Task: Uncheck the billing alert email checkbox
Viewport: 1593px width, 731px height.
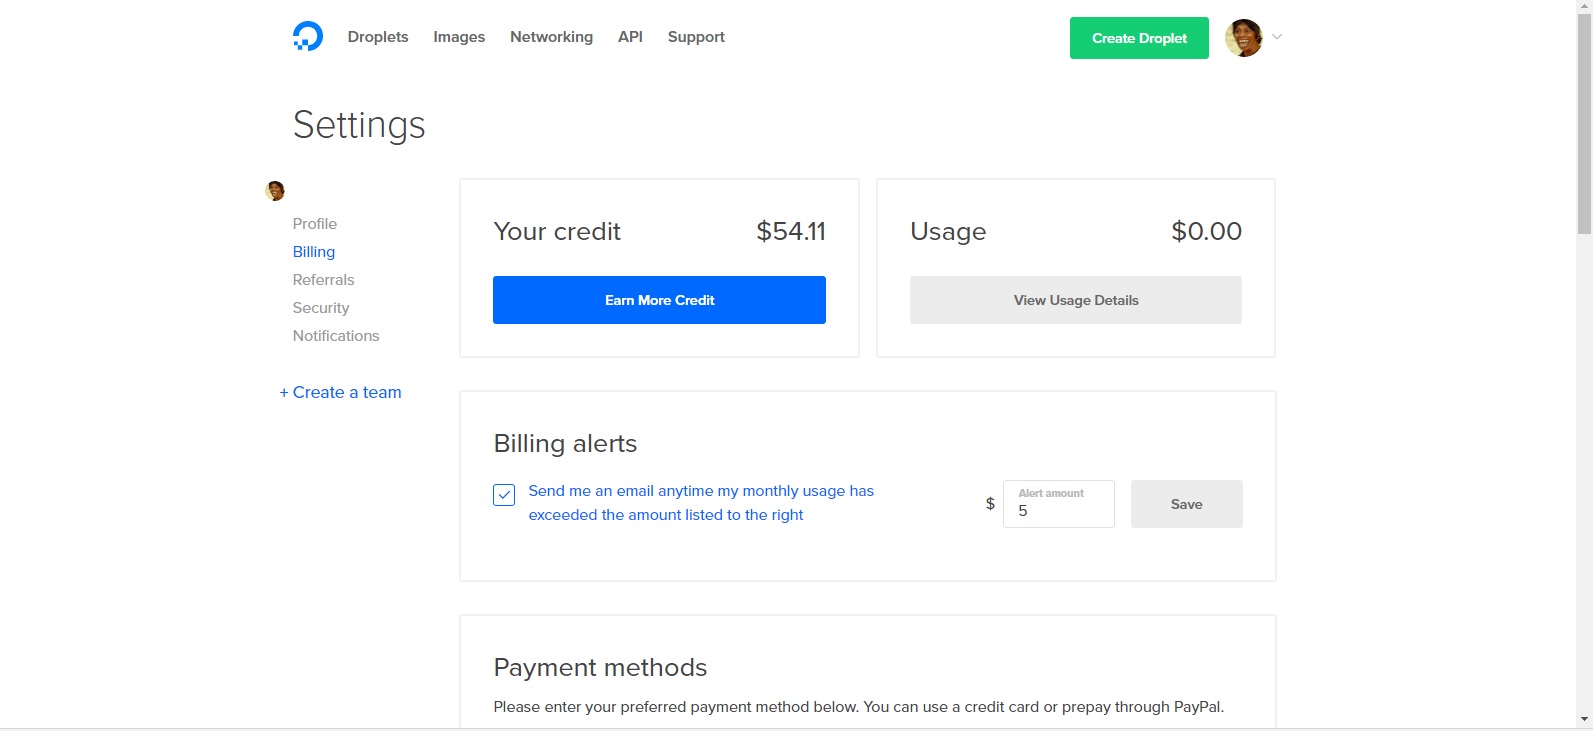Action: (x=504, y=495)
